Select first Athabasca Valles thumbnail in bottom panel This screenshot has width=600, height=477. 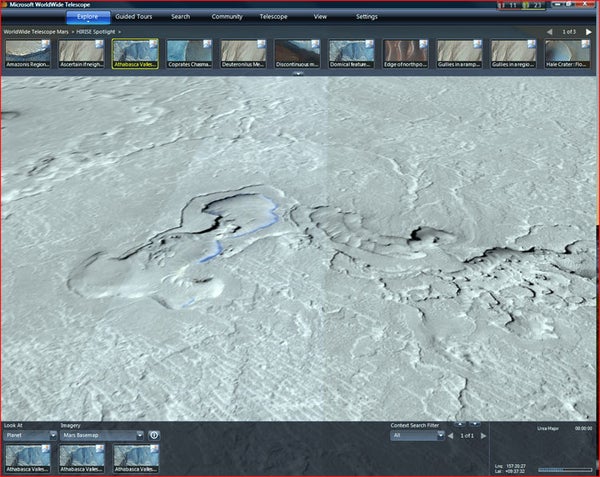click(28, 458)
